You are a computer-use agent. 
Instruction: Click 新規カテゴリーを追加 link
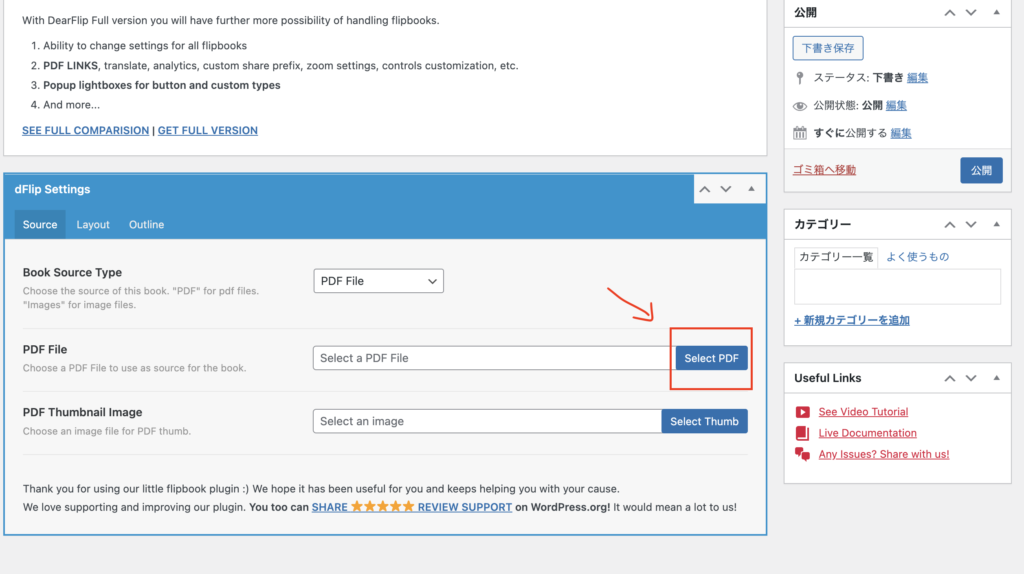pos(852,321)
